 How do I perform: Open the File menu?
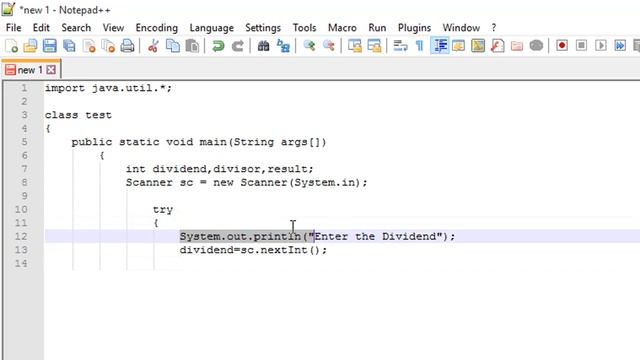pyautogui.click(x=13, y=28)
